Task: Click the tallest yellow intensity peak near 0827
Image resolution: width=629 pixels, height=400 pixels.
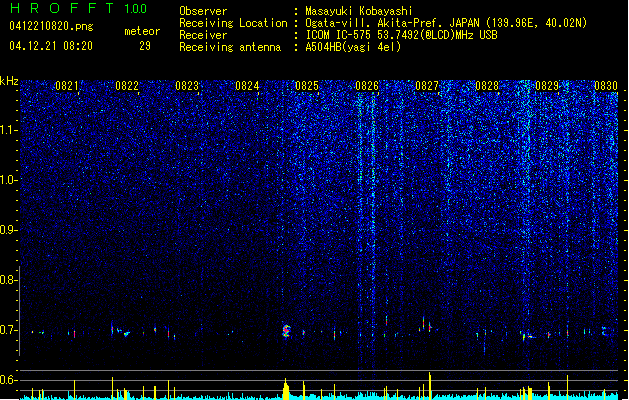Action: 430,386
